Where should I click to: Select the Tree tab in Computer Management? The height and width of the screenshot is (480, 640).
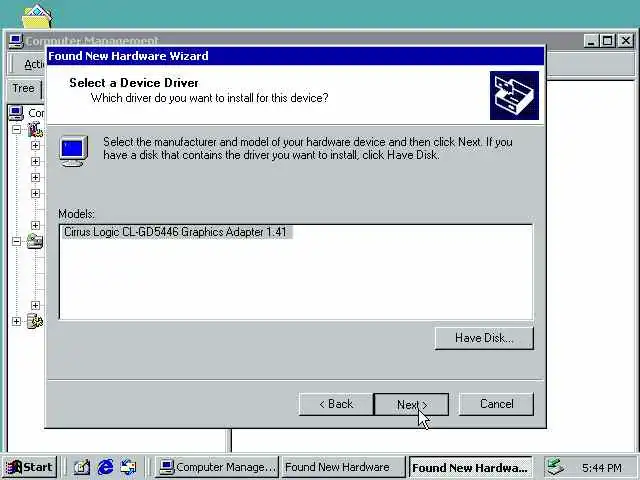pos(23,88)
